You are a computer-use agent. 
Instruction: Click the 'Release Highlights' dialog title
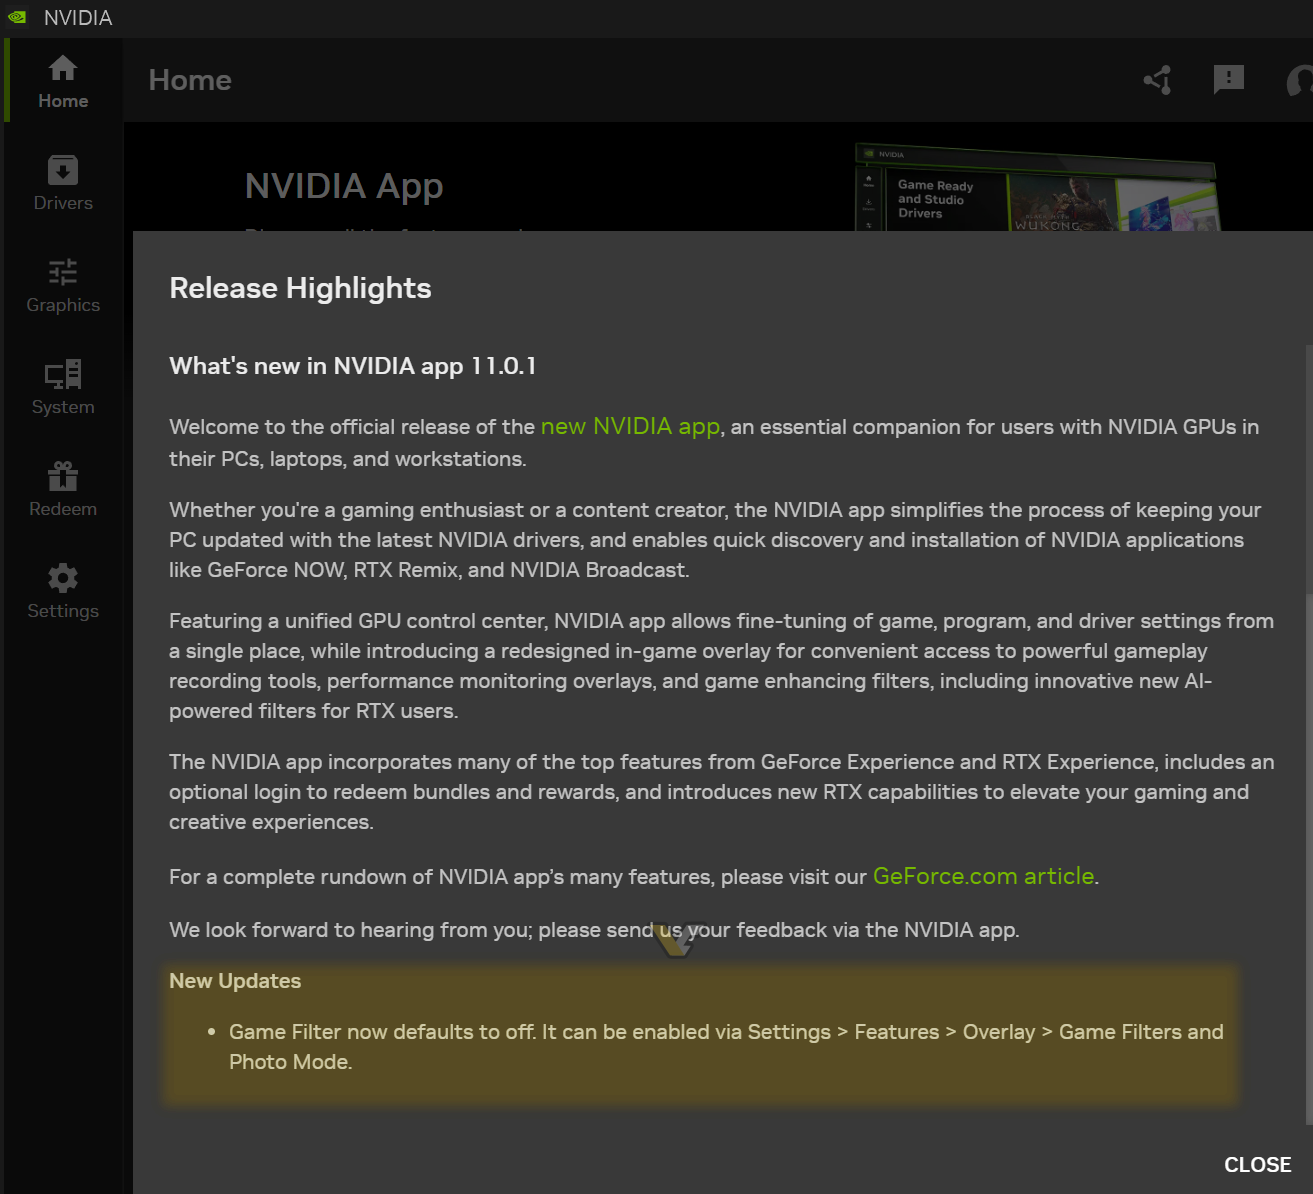point(300,288)
